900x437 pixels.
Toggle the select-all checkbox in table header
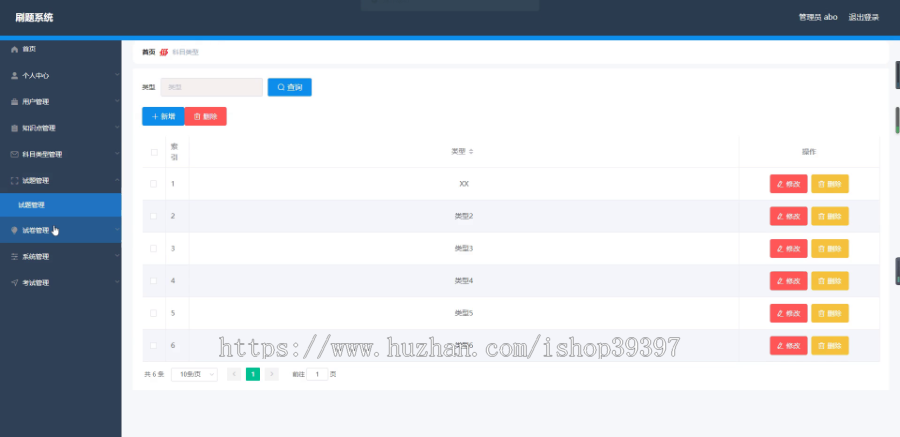pyautogui.click(x=154, y=152)
